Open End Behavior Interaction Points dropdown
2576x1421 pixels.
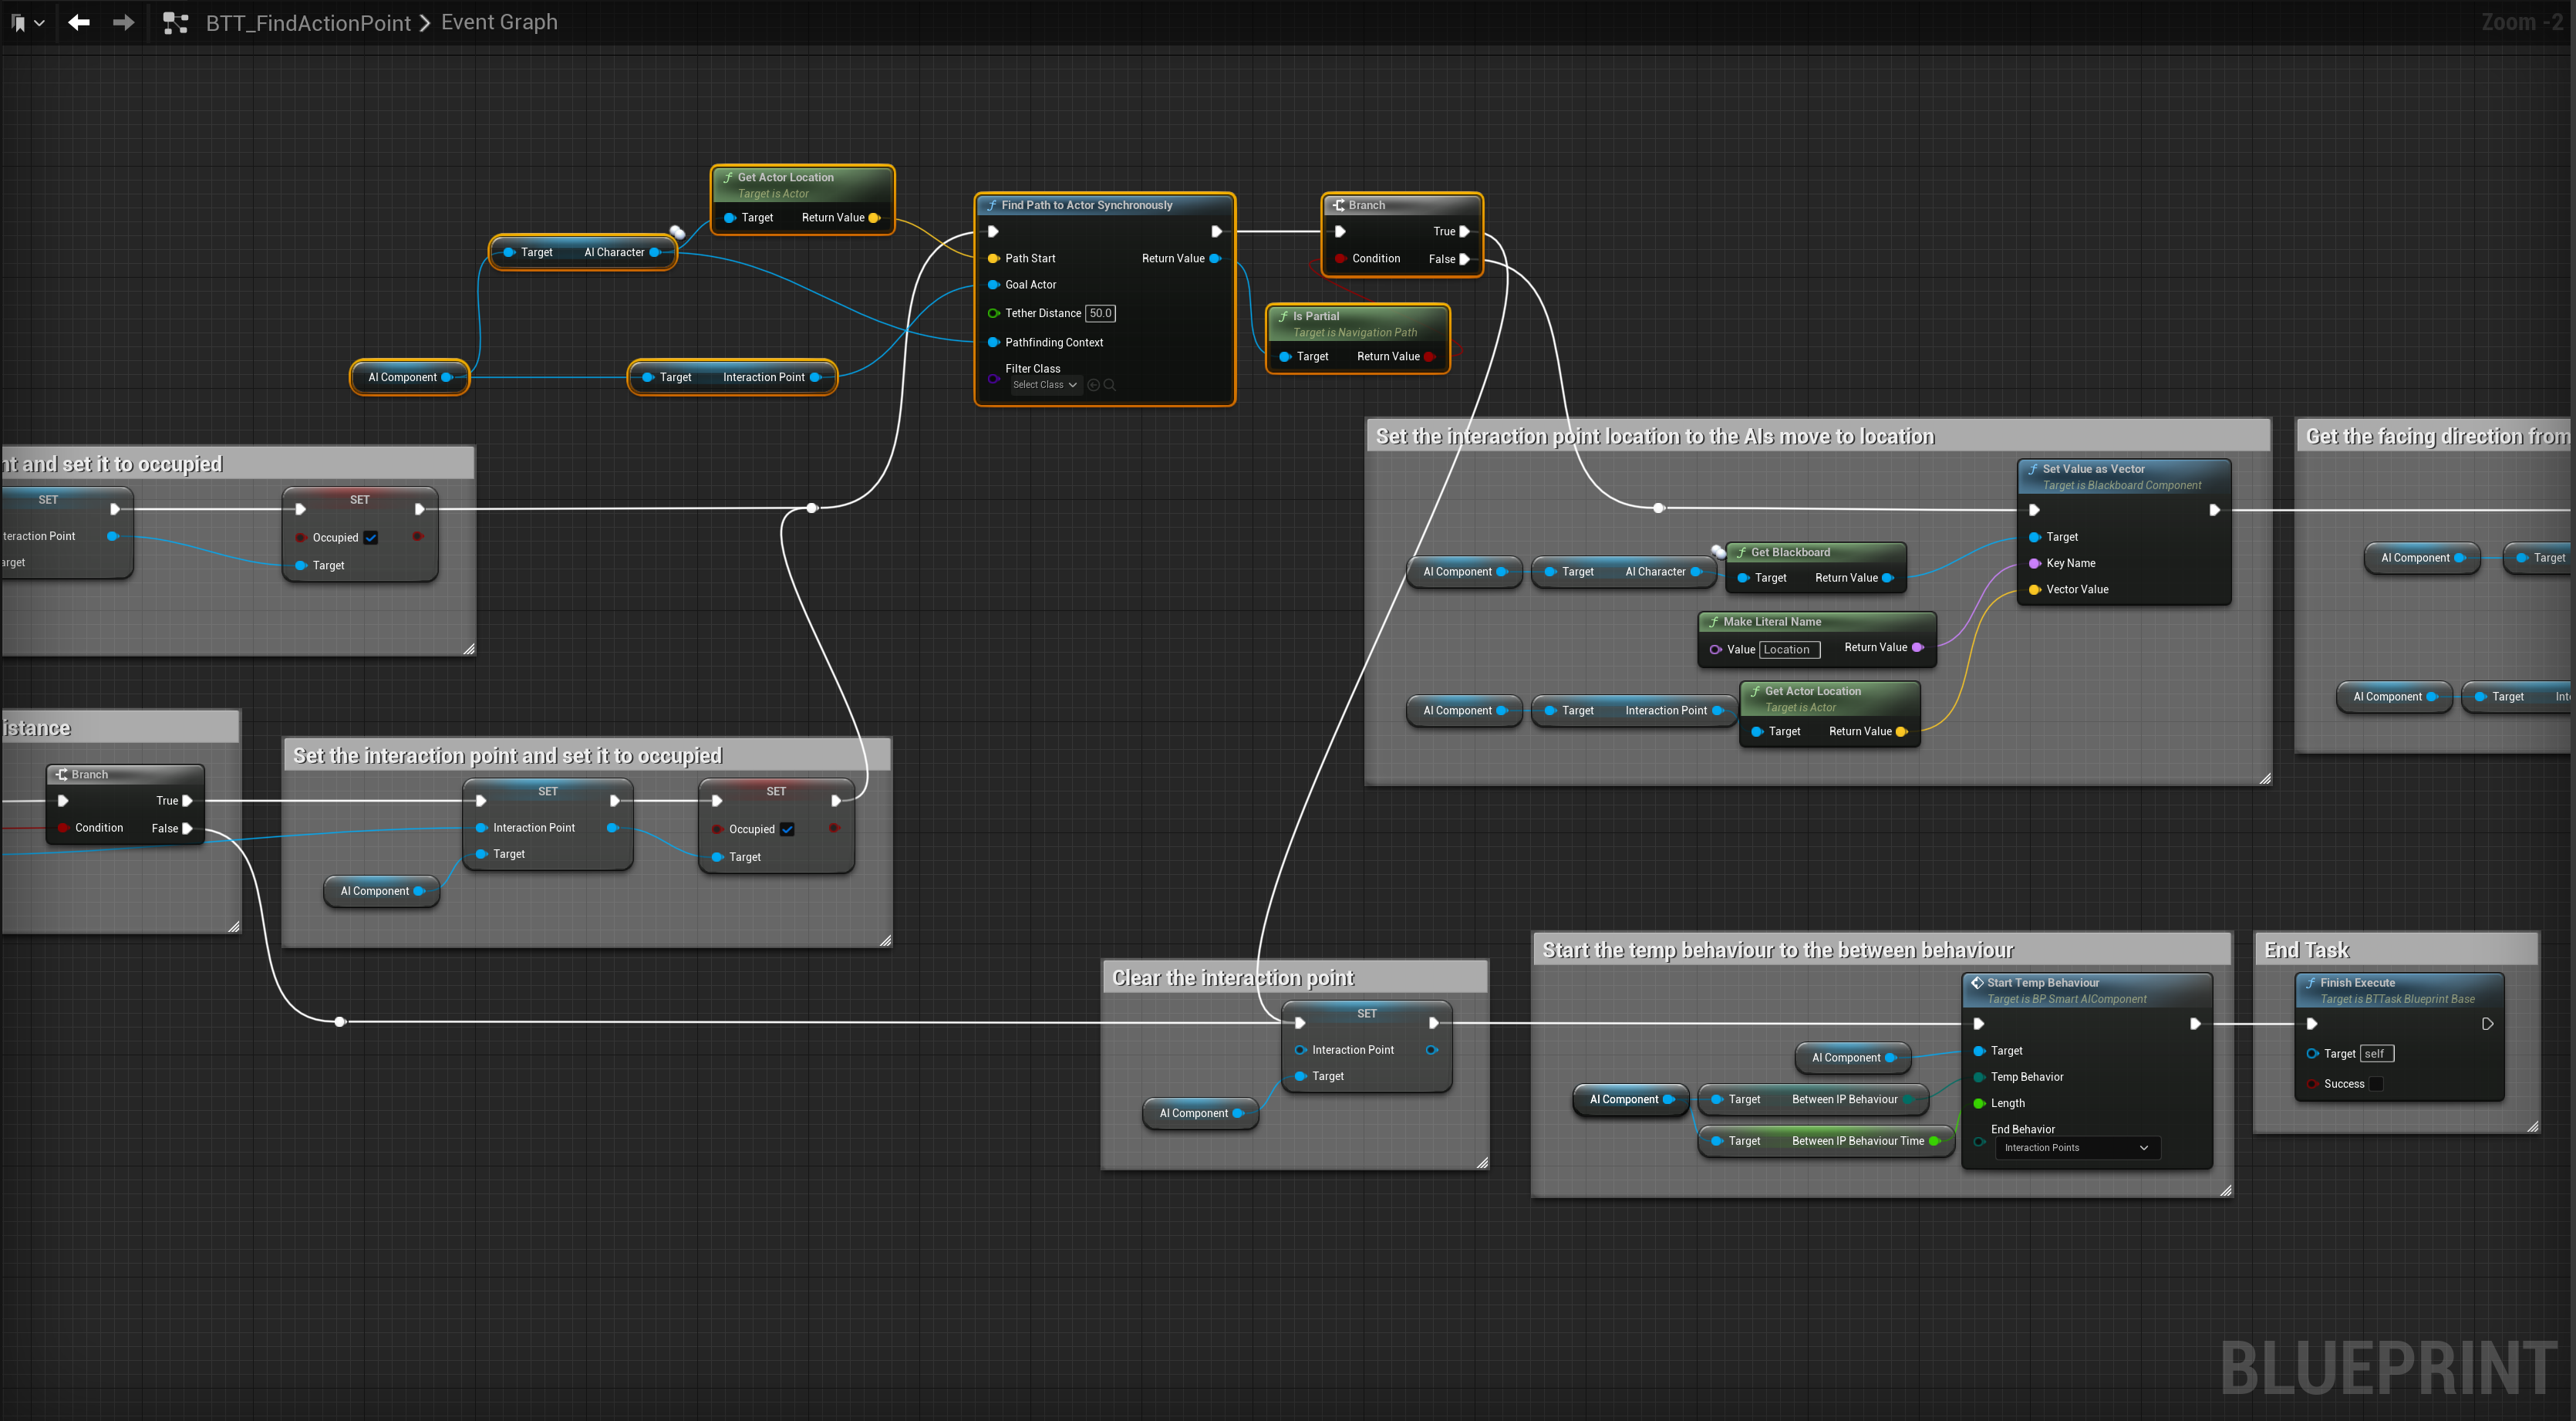tap(2076, 1148)
